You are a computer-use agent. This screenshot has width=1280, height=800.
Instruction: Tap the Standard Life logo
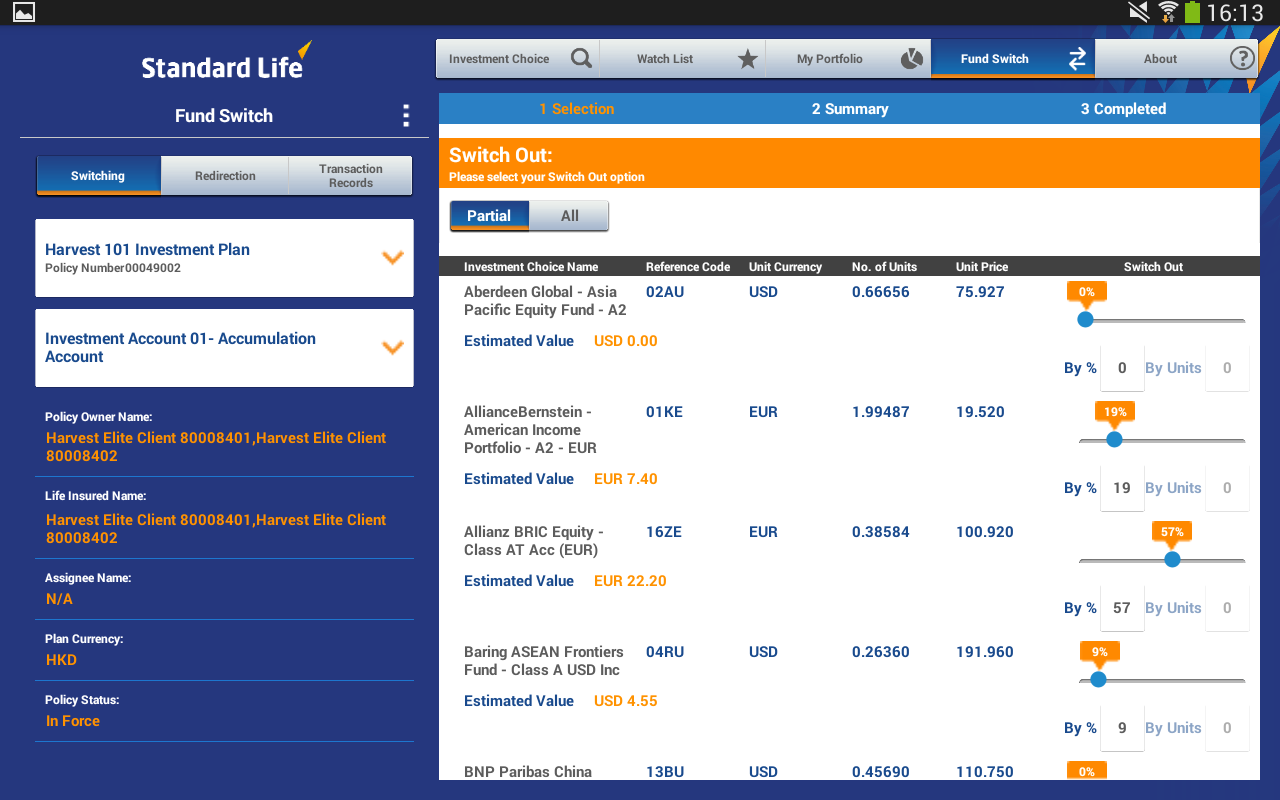pos(226,62)
